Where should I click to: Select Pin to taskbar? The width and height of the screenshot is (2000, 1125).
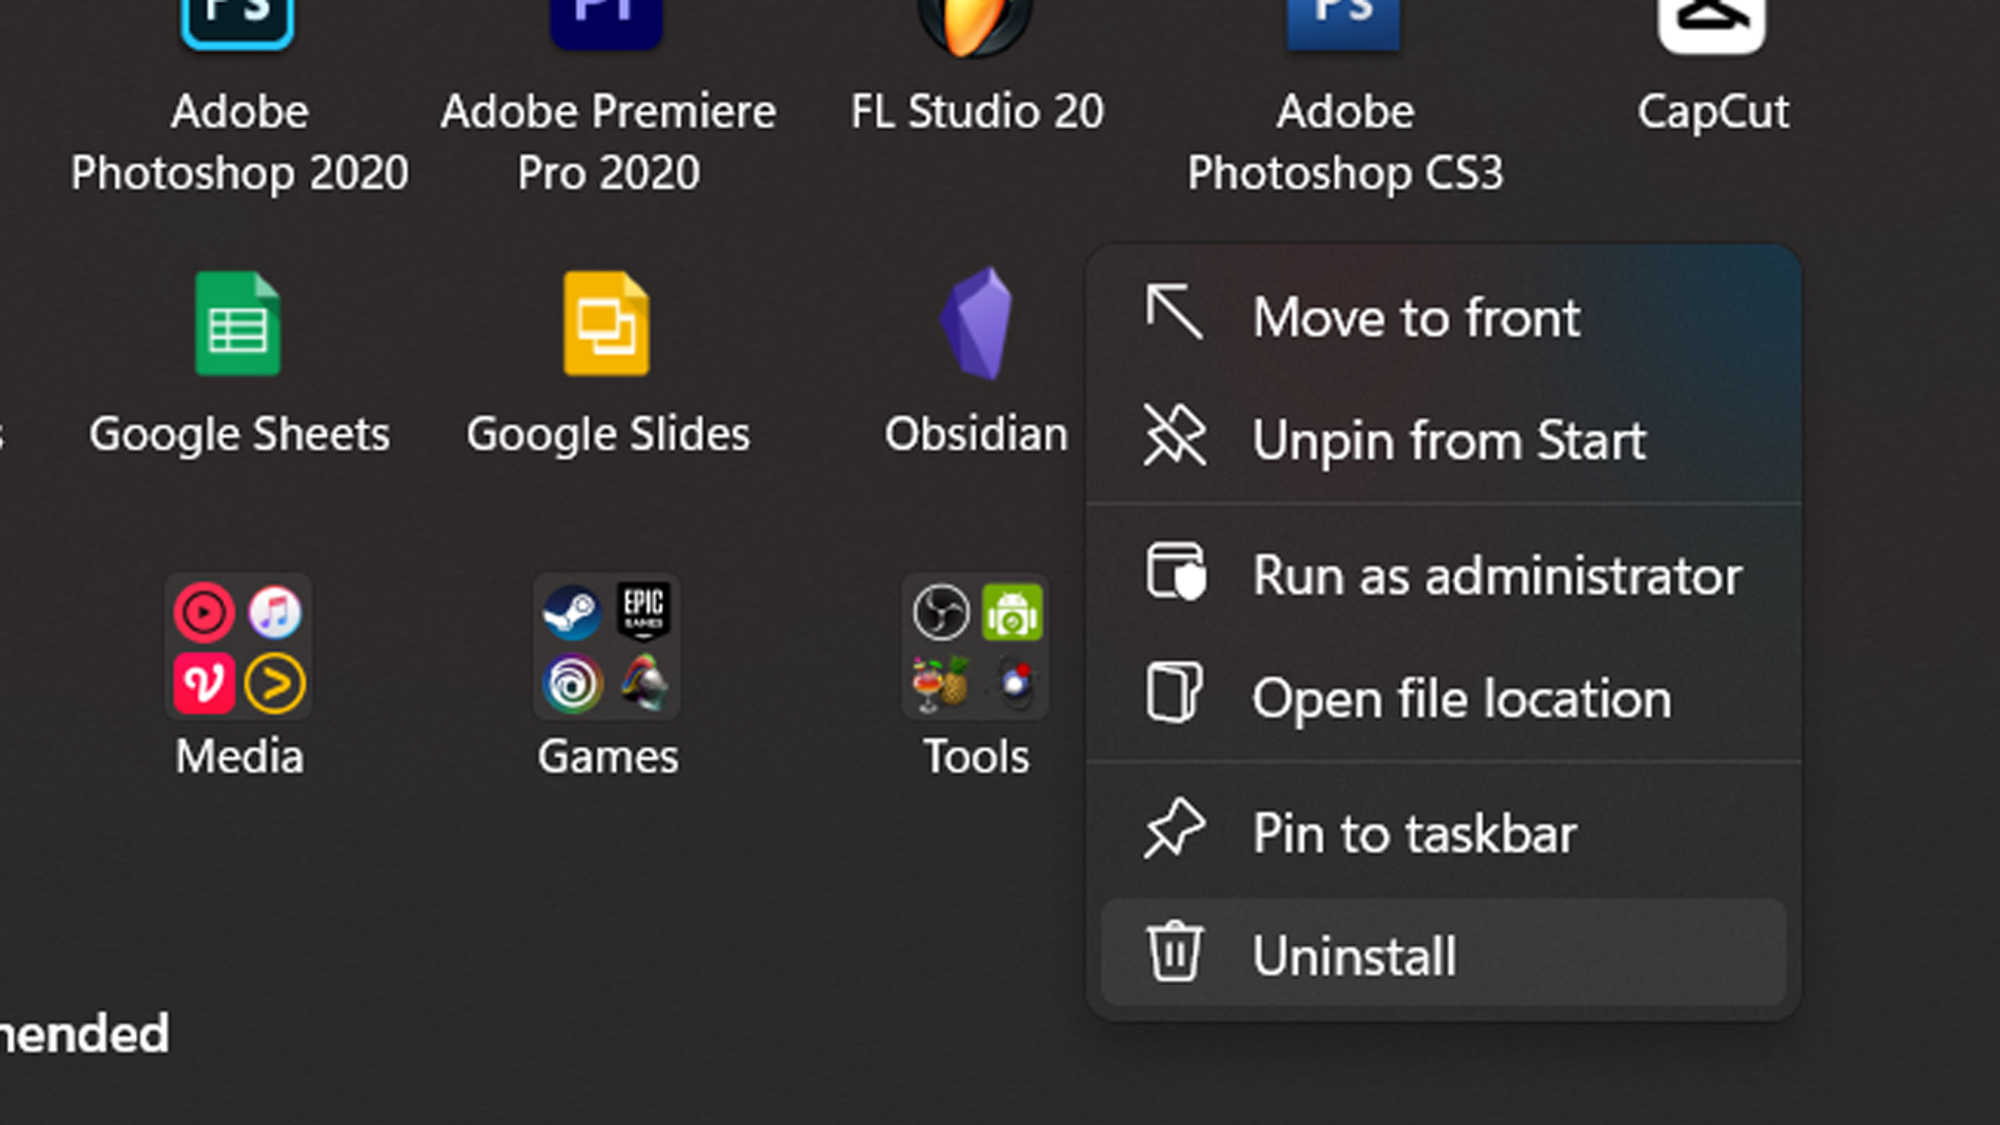[1443, 833]
